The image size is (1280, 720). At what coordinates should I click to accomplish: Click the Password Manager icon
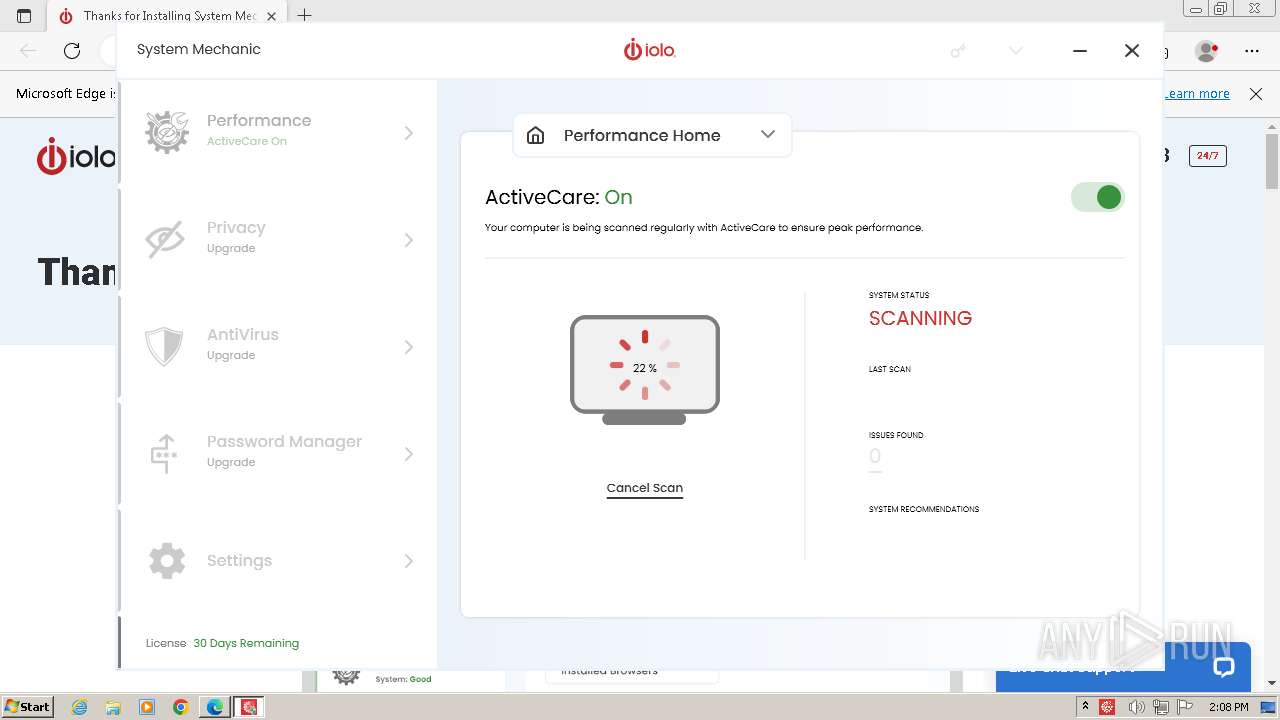164,453
